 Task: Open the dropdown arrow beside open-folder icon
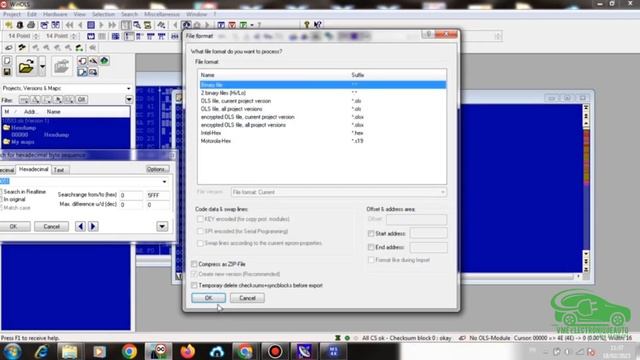pyautogui.click(x=42, y=66)
